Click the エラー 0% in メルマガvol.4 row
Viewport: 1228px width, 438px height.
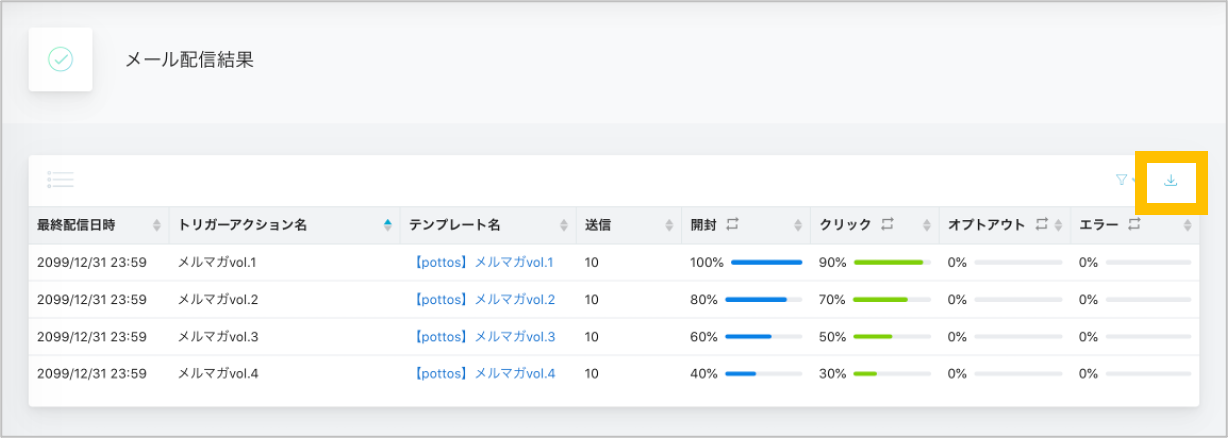coord(1089,373)
